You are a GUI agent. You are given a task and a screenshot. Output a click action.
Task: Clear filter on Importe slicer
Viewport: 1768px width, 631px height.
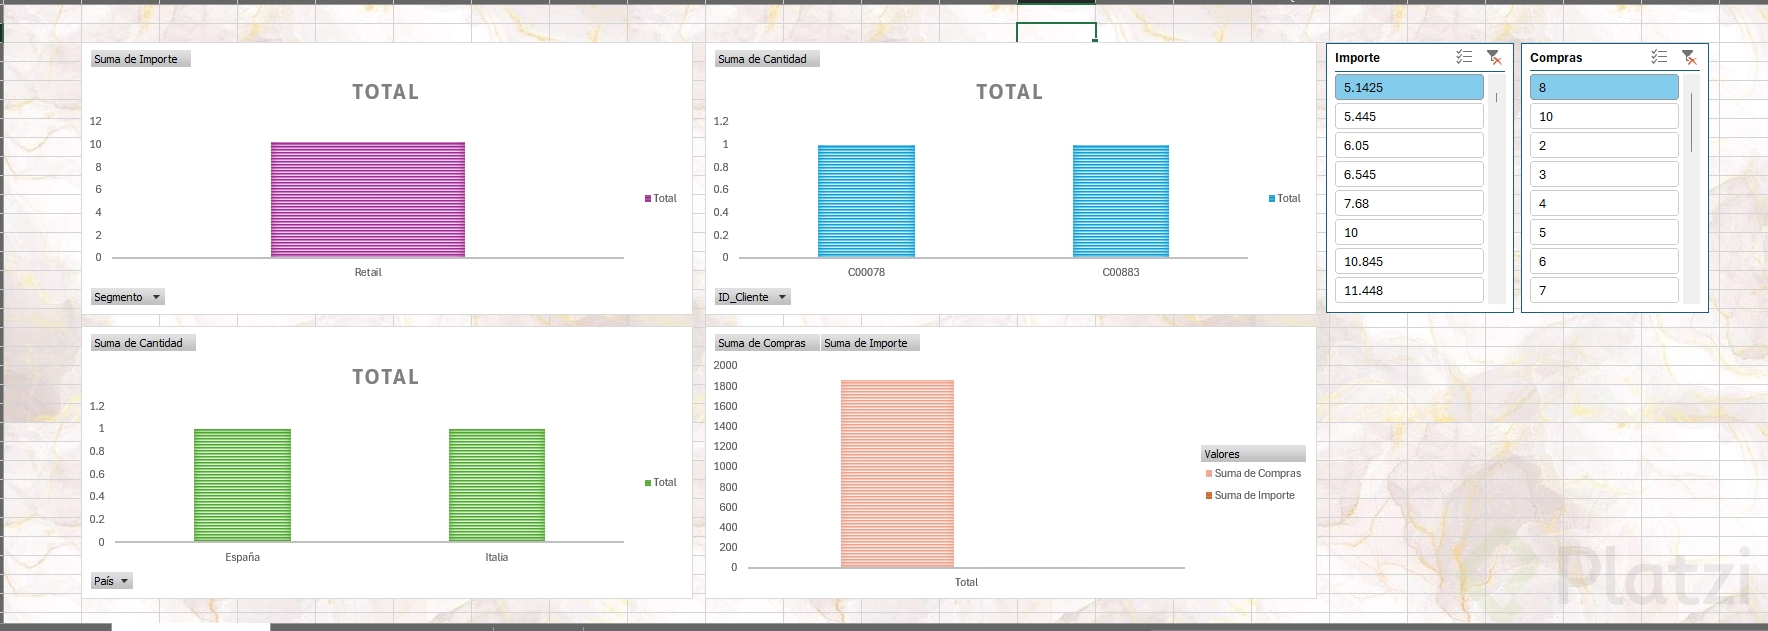click(1494, 57)
